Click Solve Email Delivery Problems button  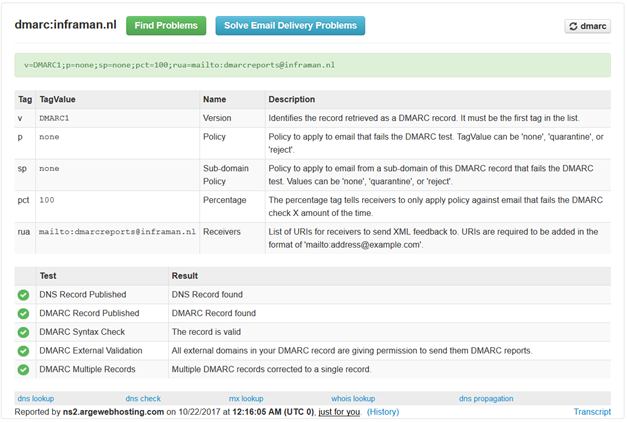[290, 26]
